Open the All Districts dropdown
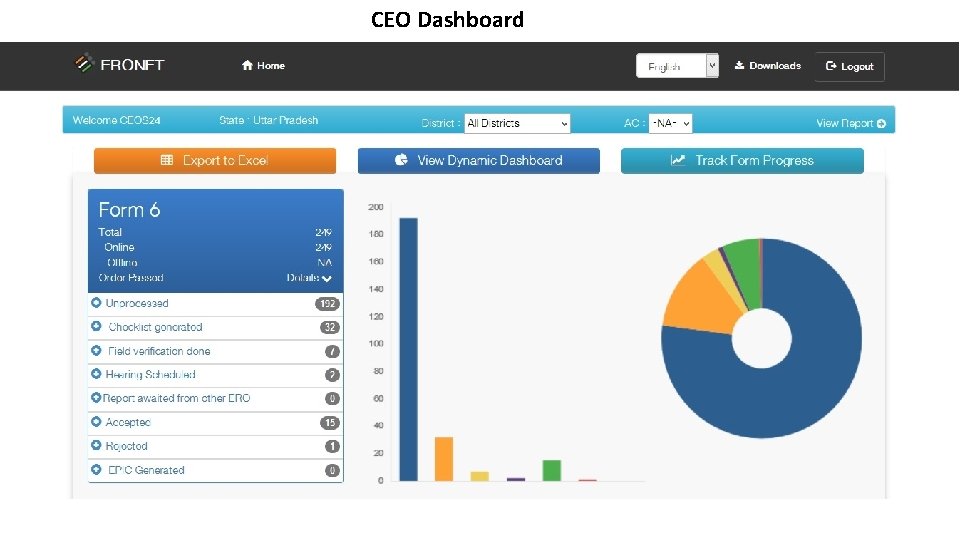960x540 pixels. [x=517, y=123]
